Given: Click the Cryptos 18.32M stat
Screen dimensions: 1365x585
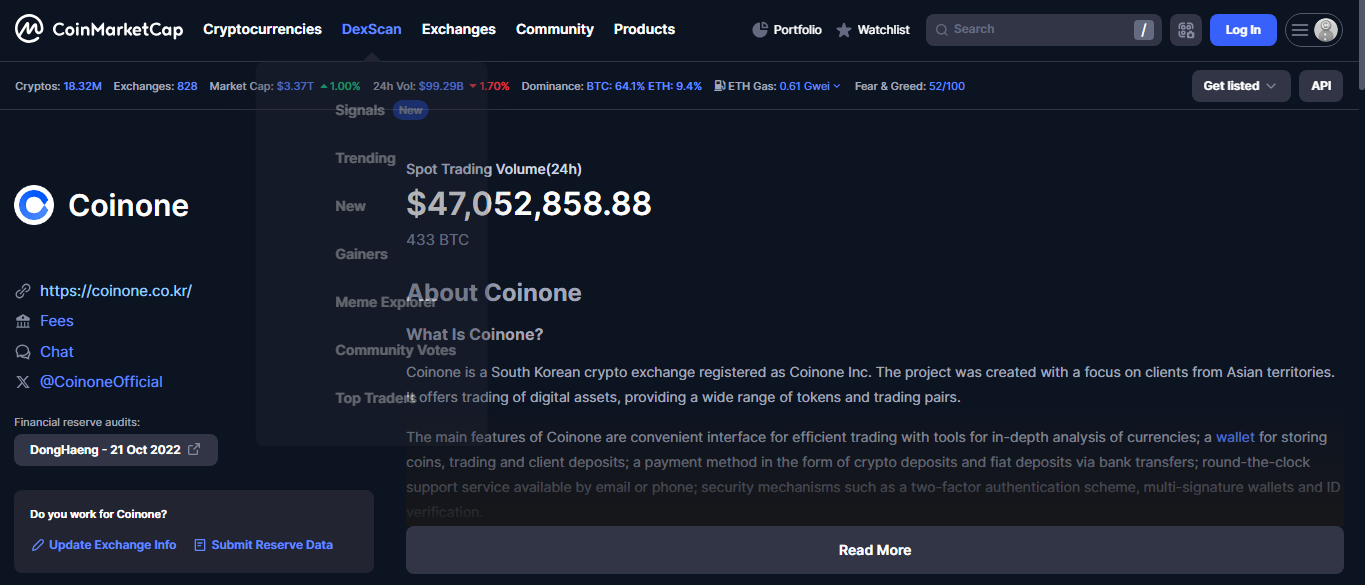Looking at the screenshot, I should [58, 86].
